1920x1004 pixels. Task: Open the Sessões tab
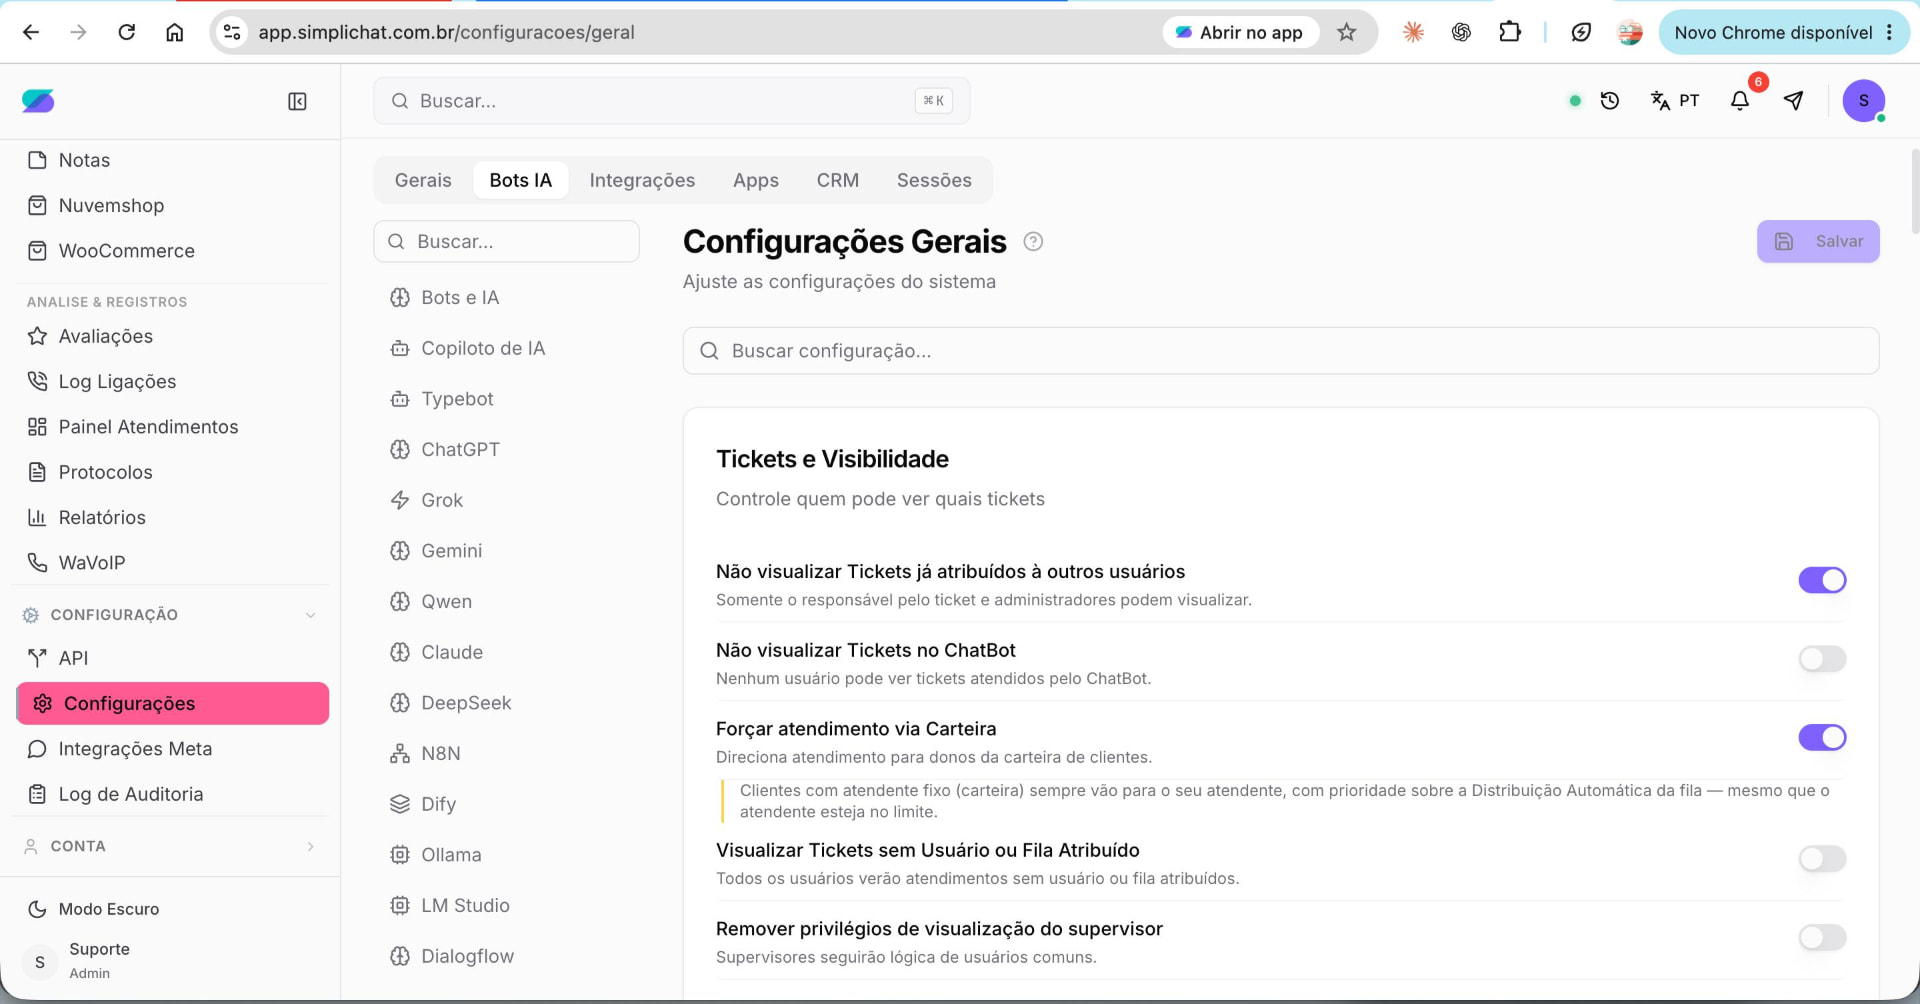[x=934, y=180]
